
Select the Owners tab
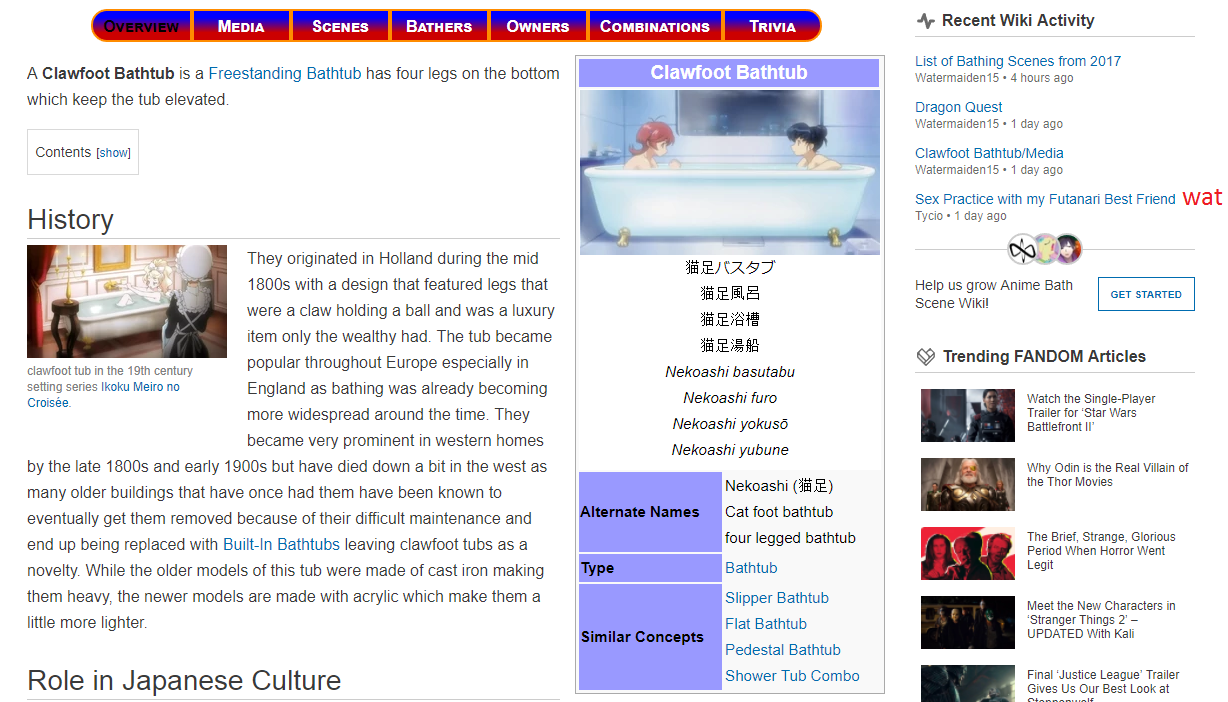538,26
